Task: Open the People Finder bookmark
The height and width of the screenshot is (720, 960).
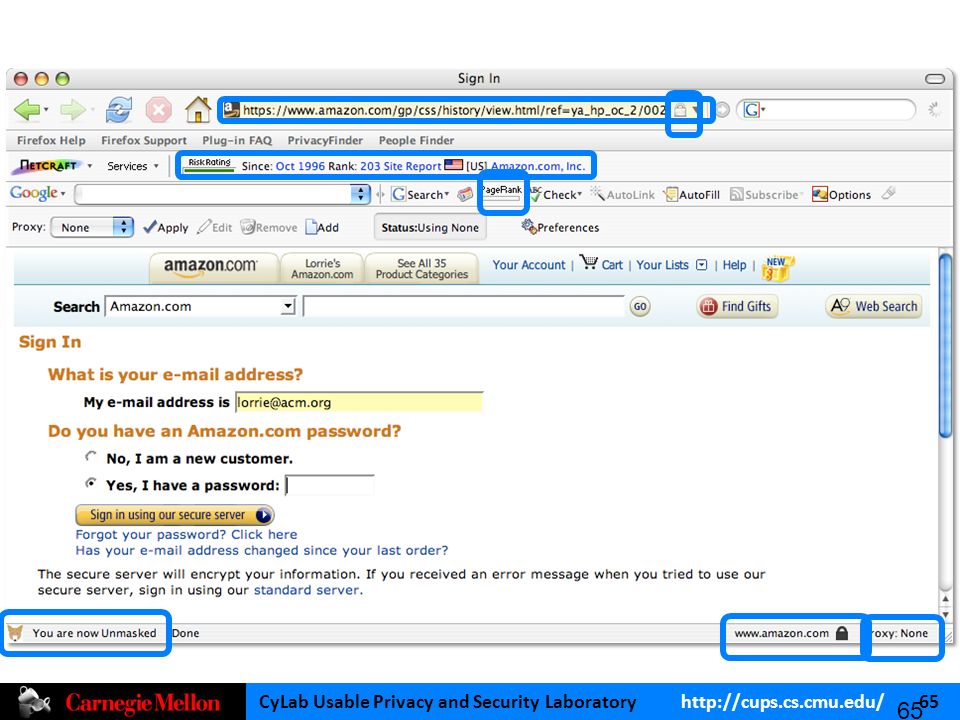Action: pos(416,140)
